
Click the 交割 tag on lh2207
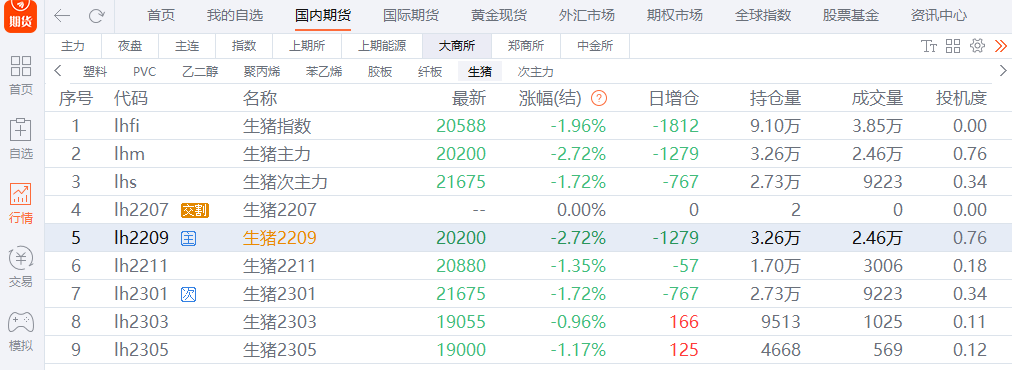tap(194, 210)
